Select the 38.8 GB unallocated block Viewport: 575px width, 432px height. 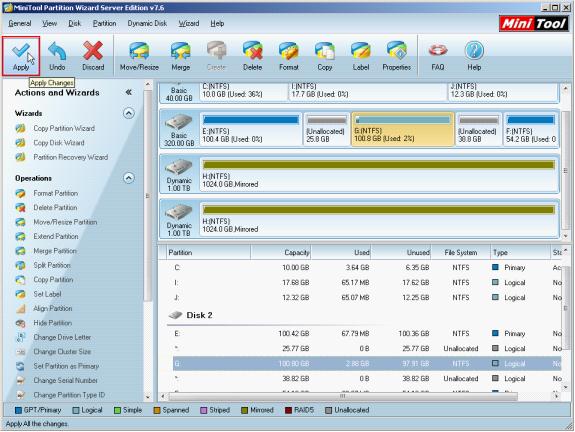(x=479, y=129)
